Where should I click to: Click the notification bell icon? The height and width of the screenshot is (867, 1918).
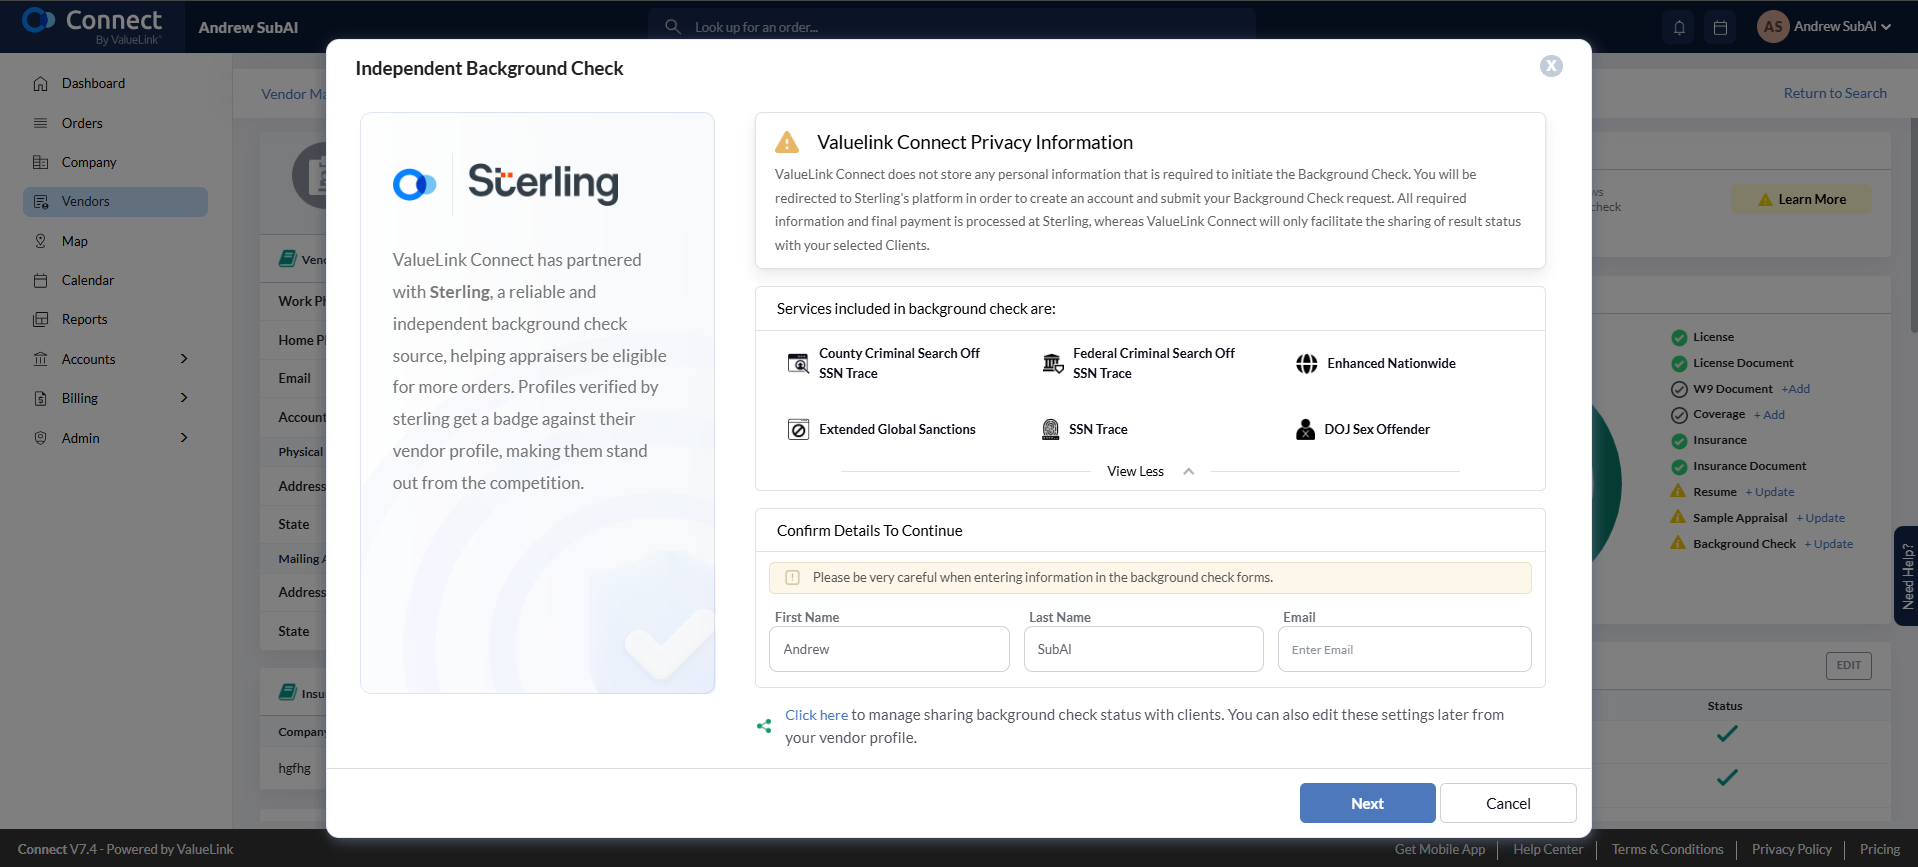[x=1680, y=28]
